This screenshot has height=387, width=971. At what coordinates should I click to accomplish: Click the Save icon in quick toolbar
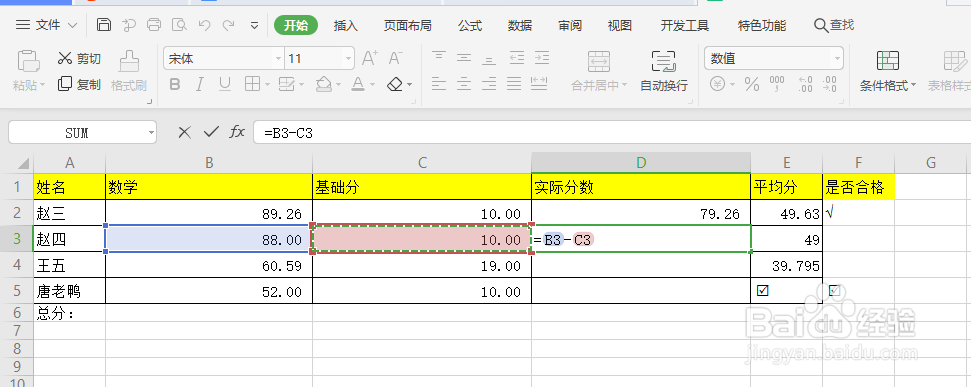point(104,25)
